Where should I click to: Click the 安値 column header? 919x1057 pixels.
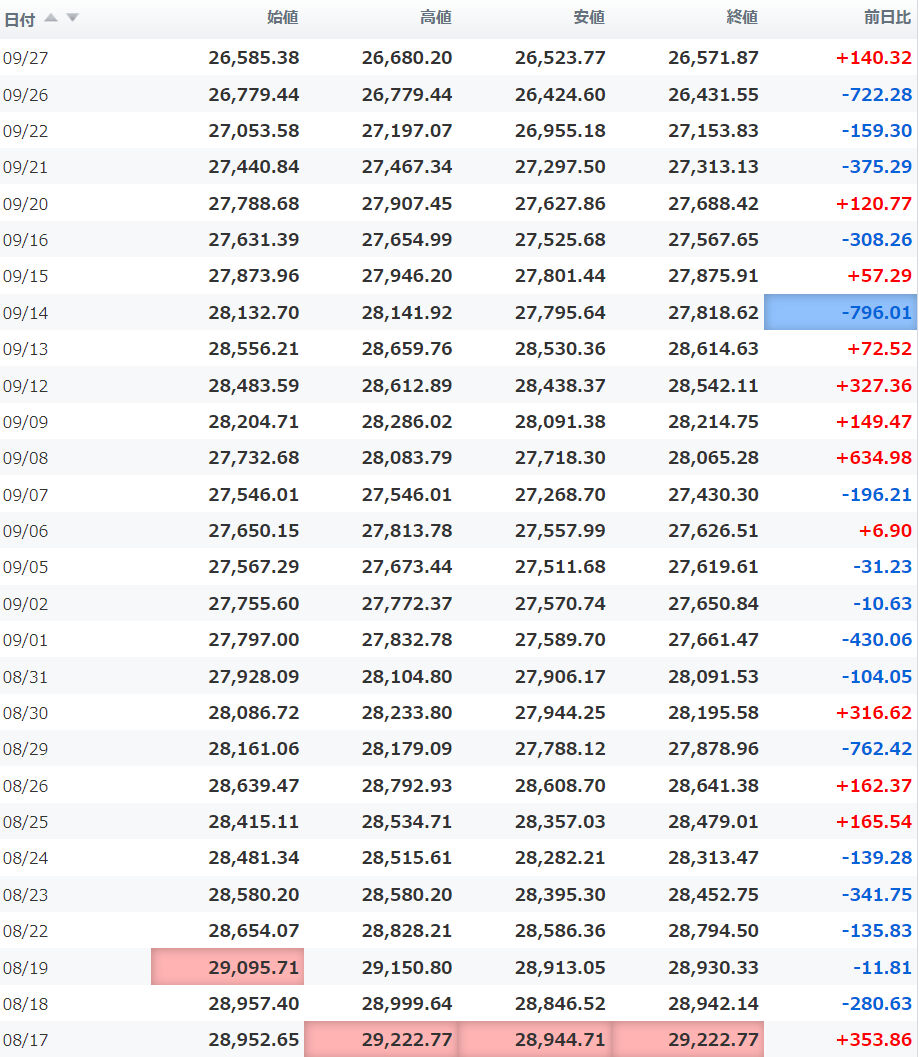589,18
